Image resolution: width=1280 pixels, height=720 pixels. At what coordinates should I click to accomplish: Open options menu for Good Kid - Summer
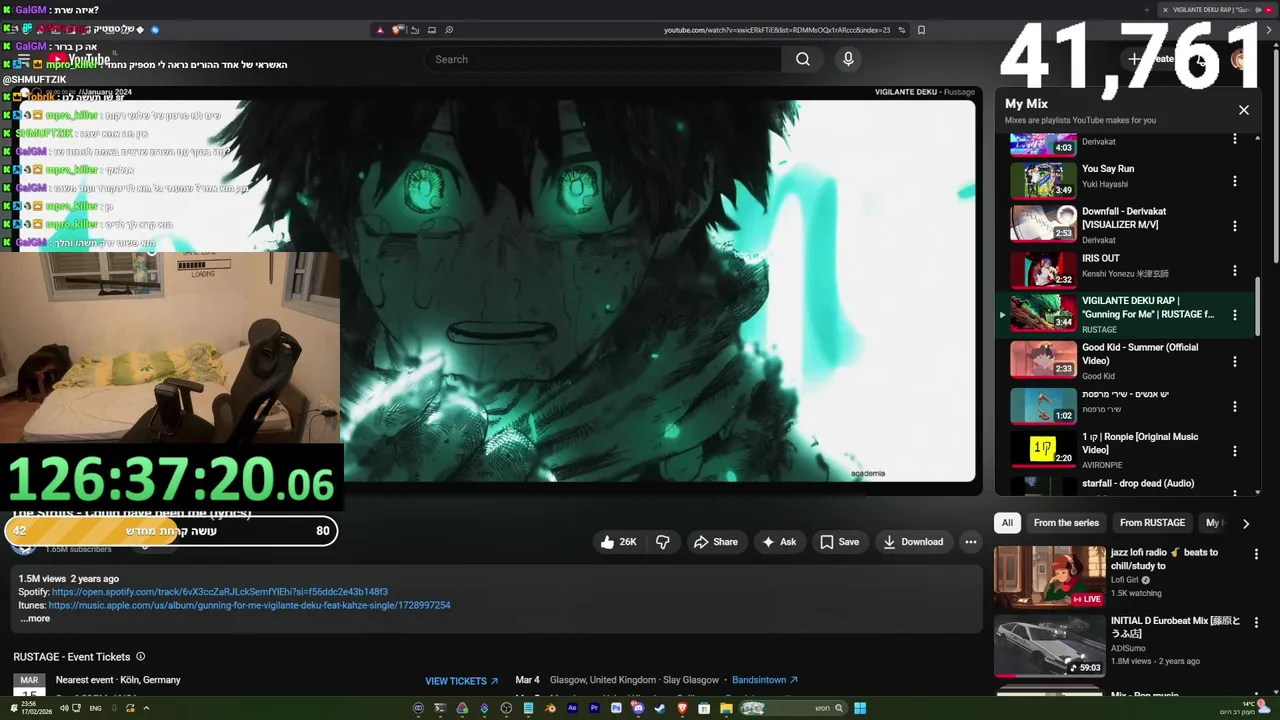click(x=1235, y=361)
